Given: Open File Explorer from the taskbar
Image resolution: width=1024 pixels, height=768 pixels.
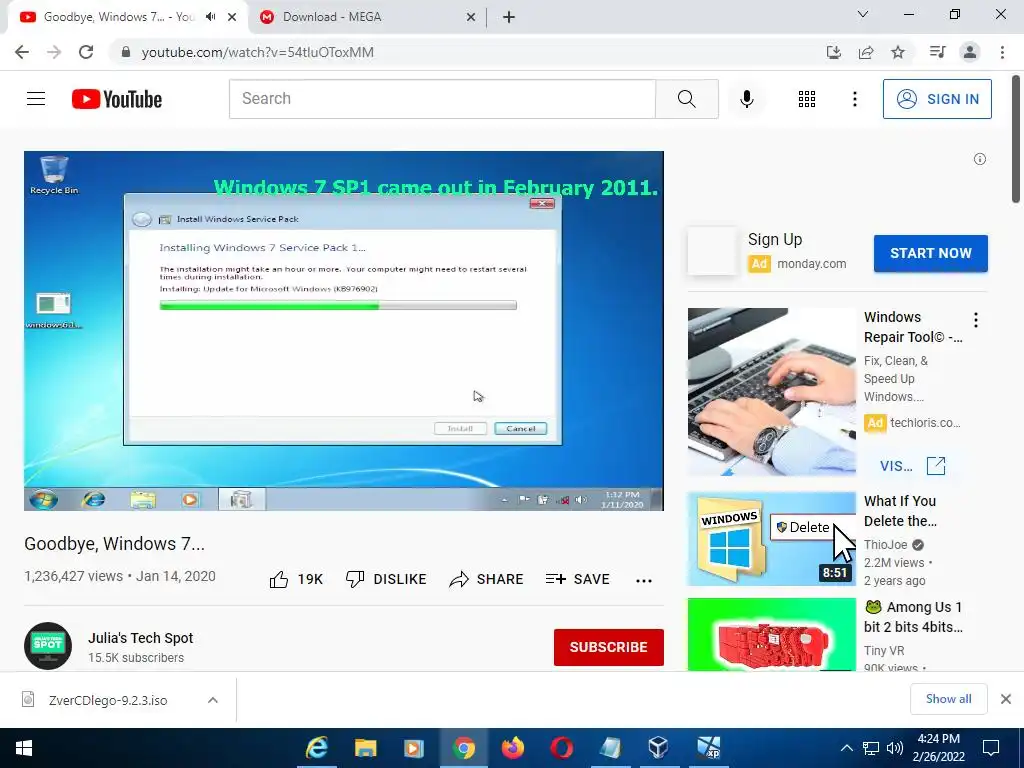Looking at the screenshot, I should click(365, 748).
